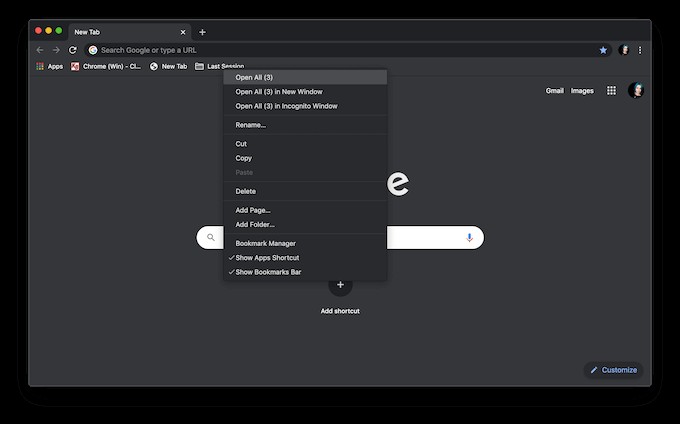This screenshot has height=424, width=680.
Task: Click the browser forward arrow
Action: point(56,50)
